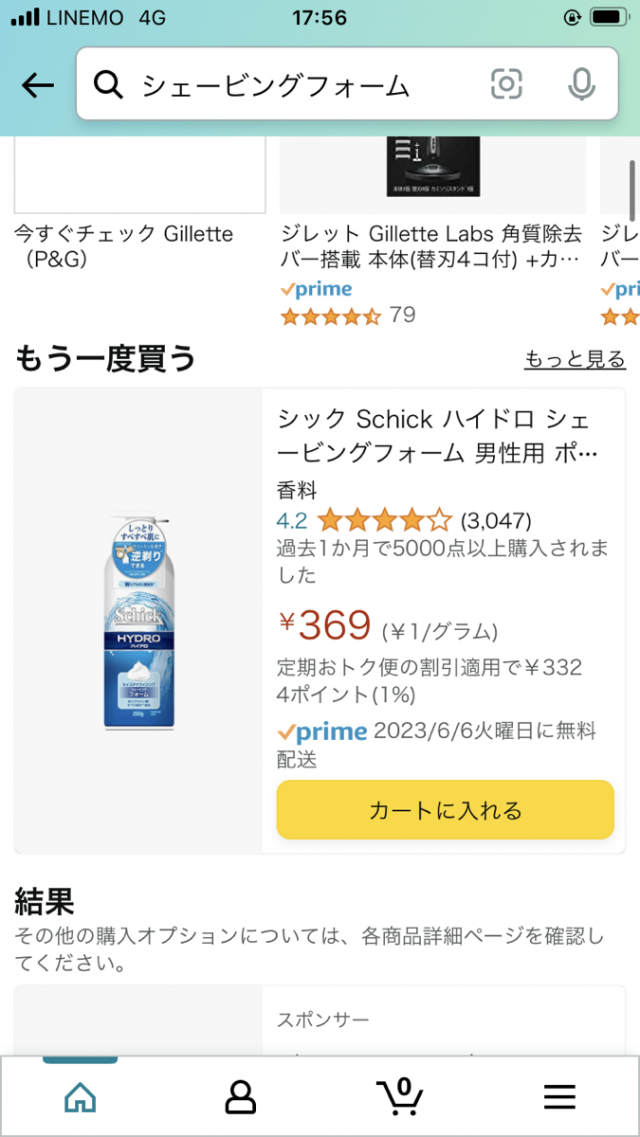Tap 今すぐチェック Gillette (P&G) link

click(x=123, y=246)
